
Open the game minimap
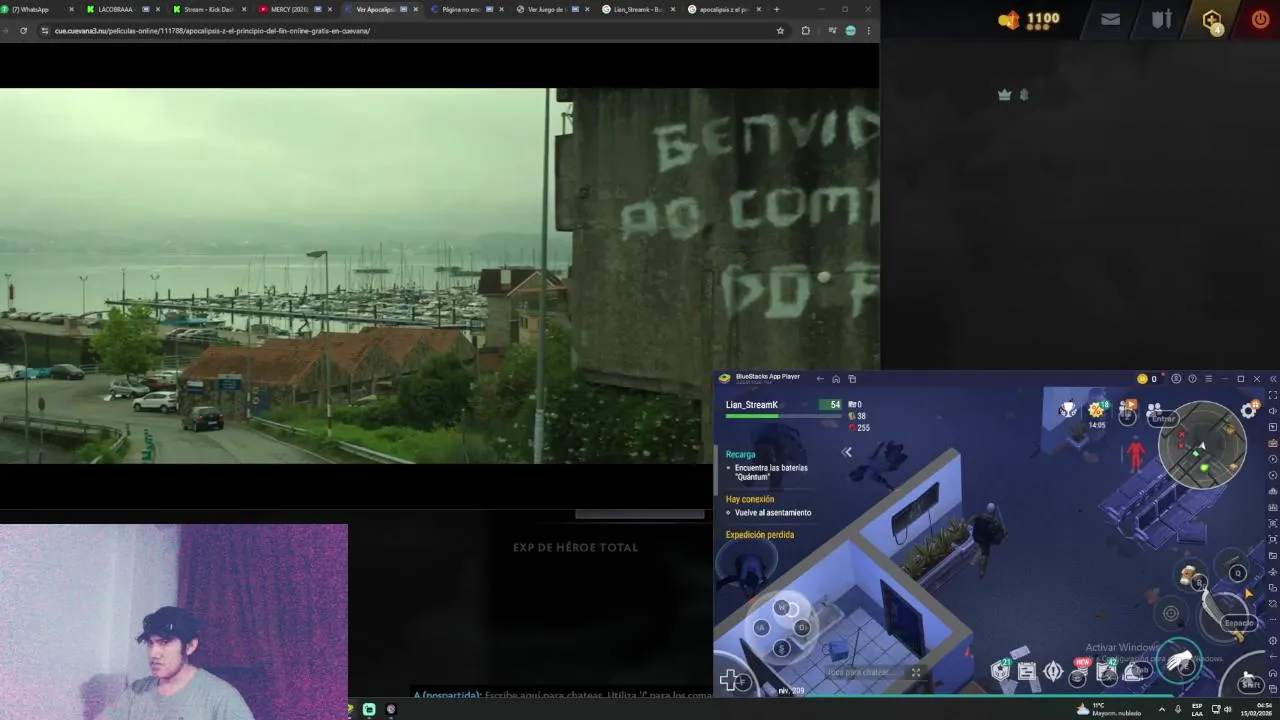coord(1202,445)
